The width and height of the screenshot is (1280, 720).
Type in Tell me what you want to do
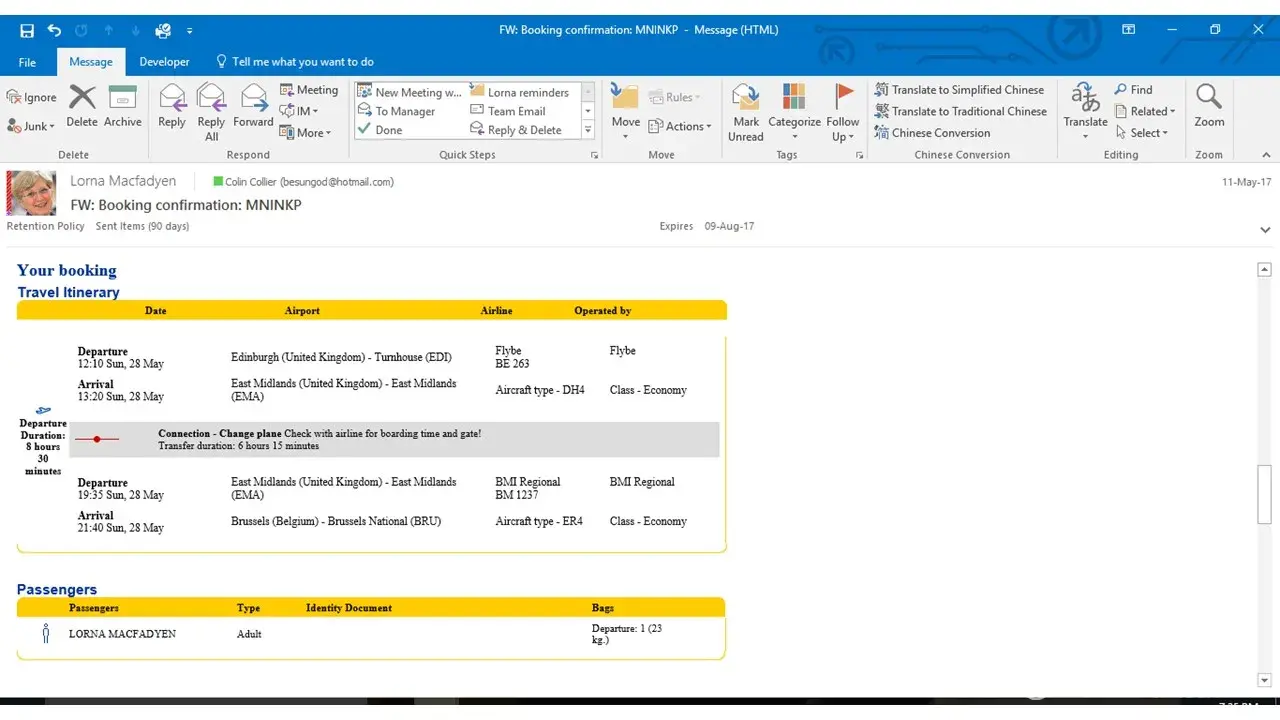302,62
